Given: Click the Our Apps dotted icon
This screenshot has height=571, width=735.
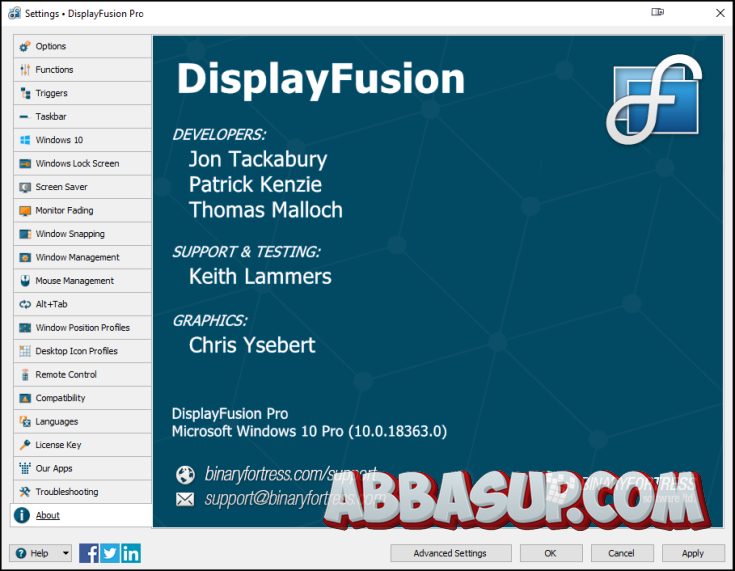Looking at the screenshot, I should 25,468.
